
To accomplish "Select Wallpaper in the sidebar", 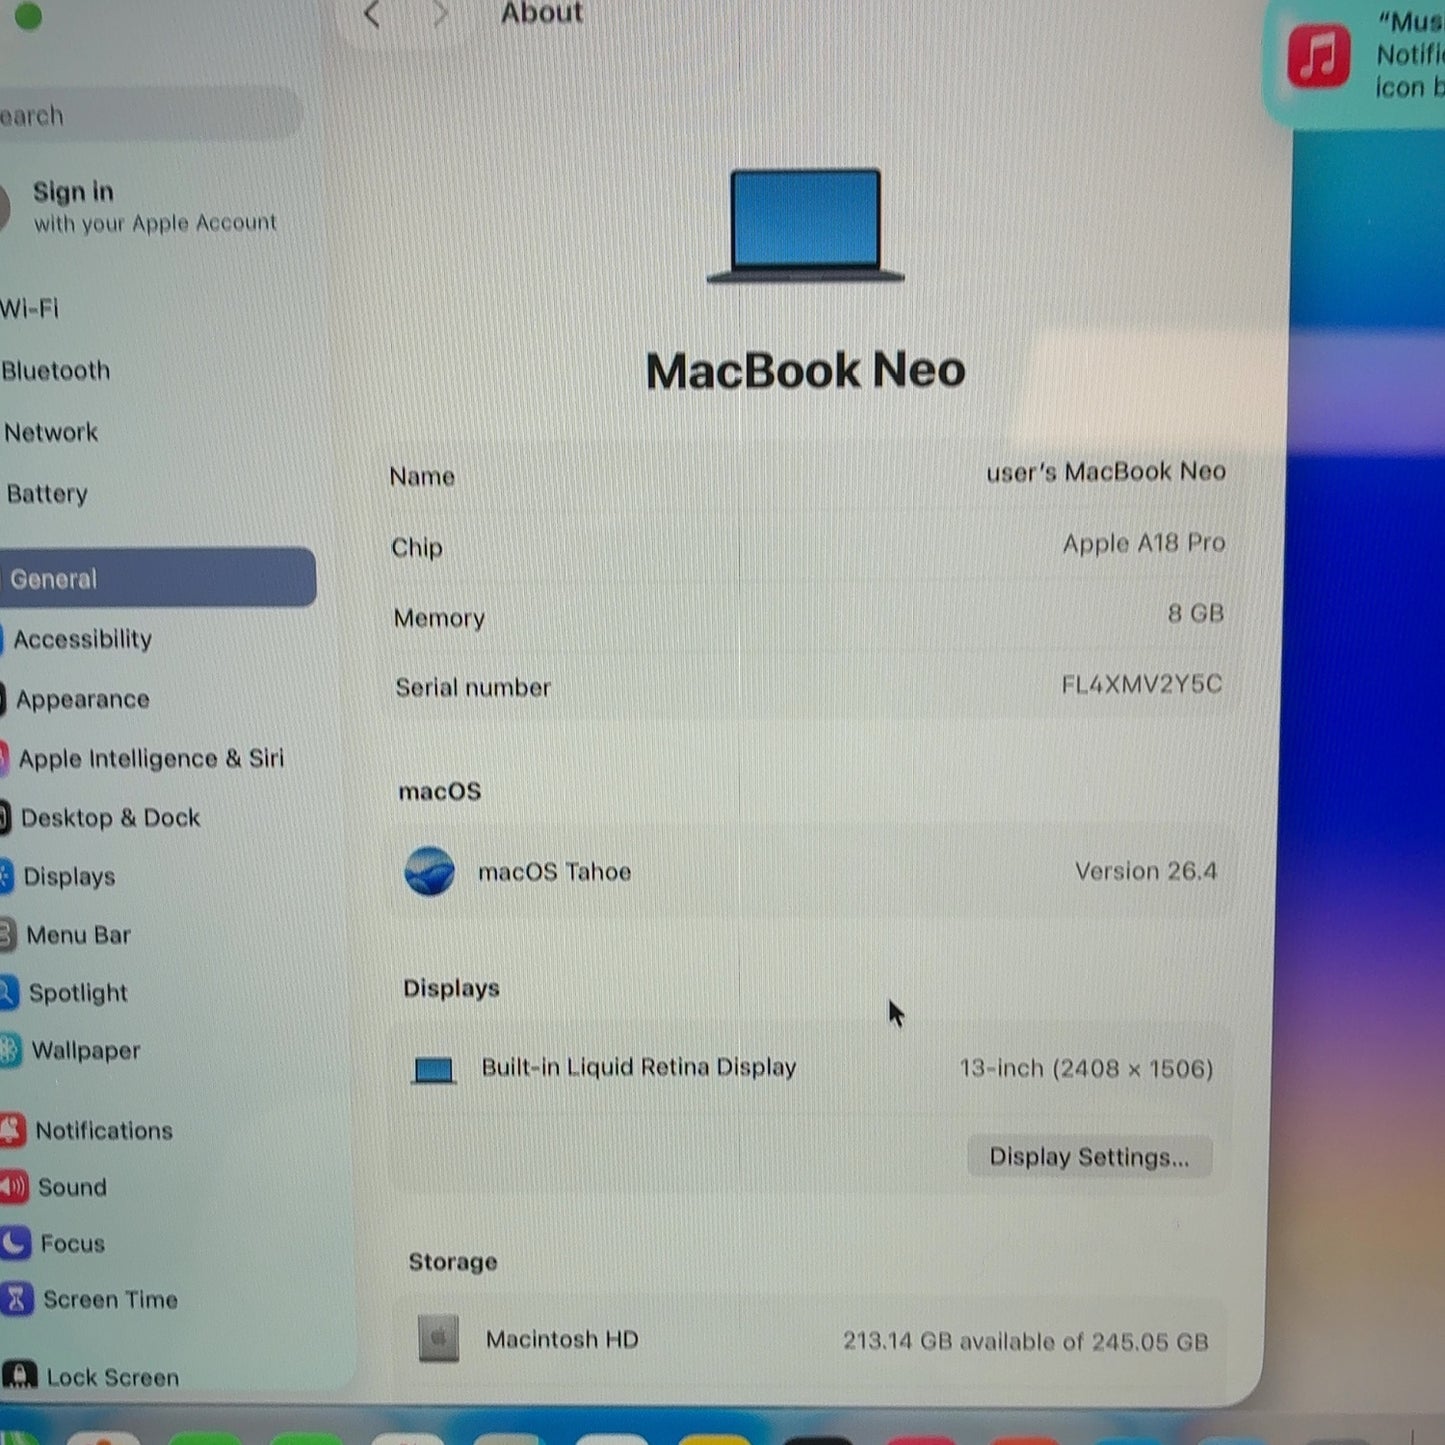I will [85, 1050].
